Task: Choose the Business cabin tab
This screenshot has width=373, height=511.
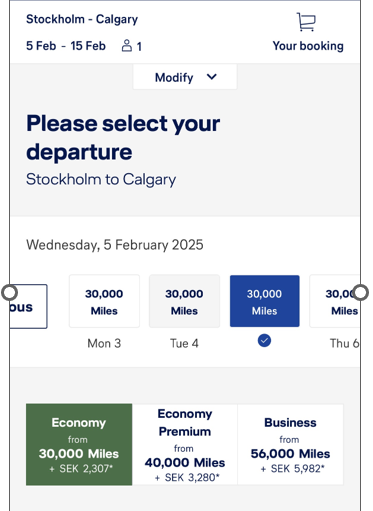Action: point(290,444)
